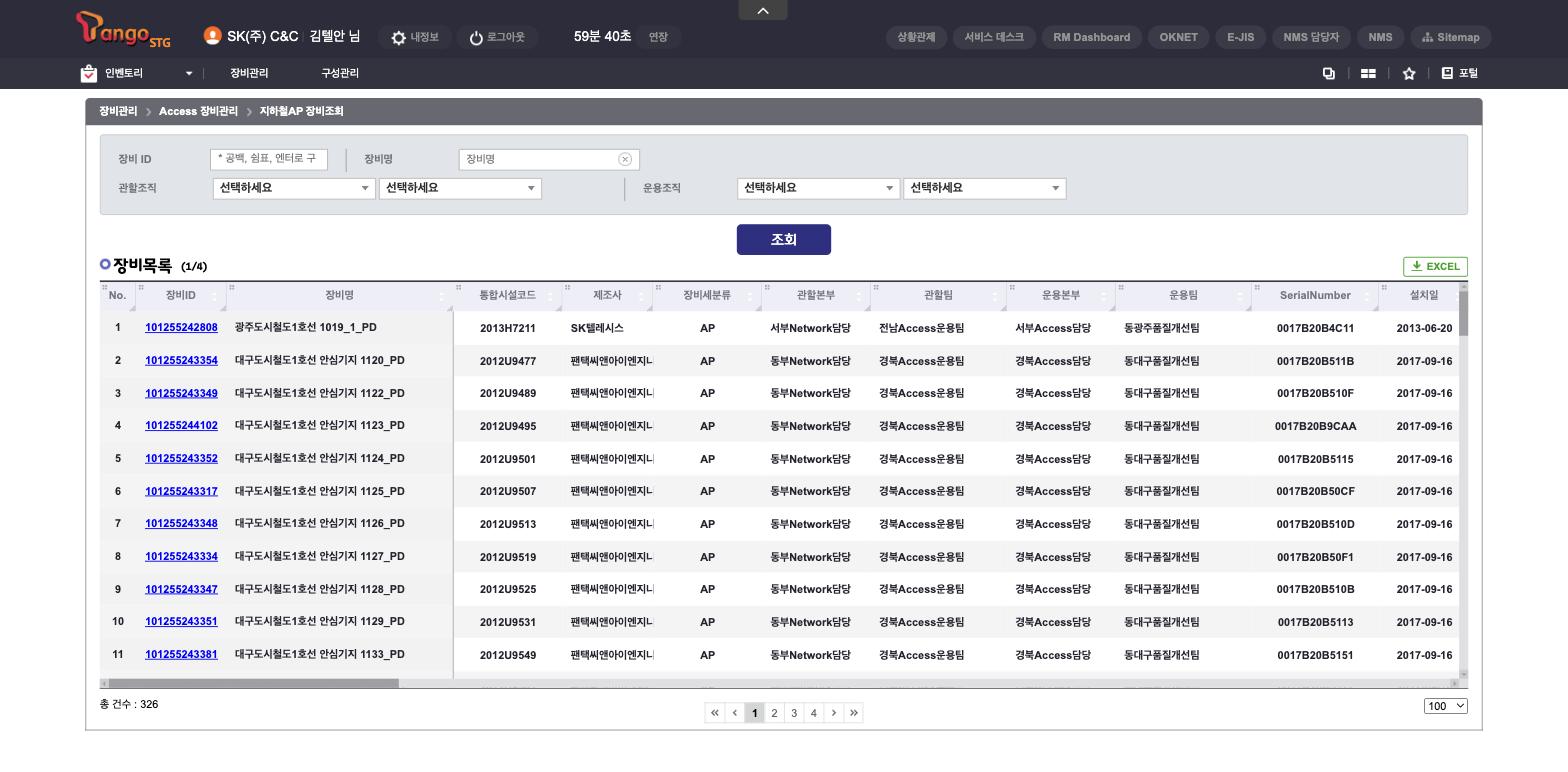1568x772 pixels.
Task: Open 내정보 with the gear icon
Action: coord(415,37)
